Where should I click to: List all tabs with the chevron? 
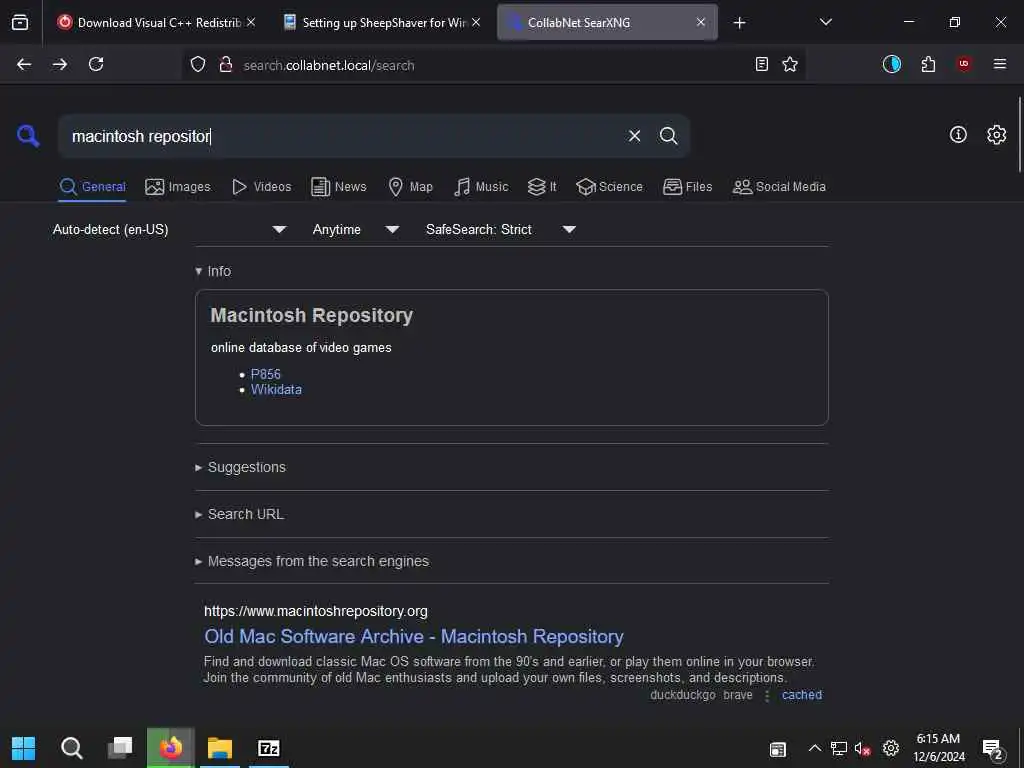[x=825, y=22]
